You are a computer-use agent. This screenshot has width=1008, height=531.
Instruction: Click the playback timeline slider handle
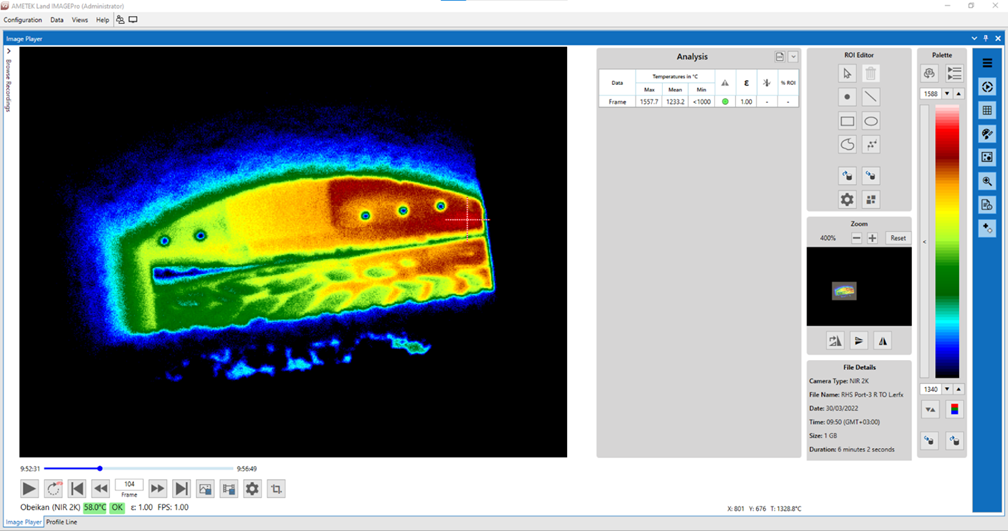(x=100, y=468)
